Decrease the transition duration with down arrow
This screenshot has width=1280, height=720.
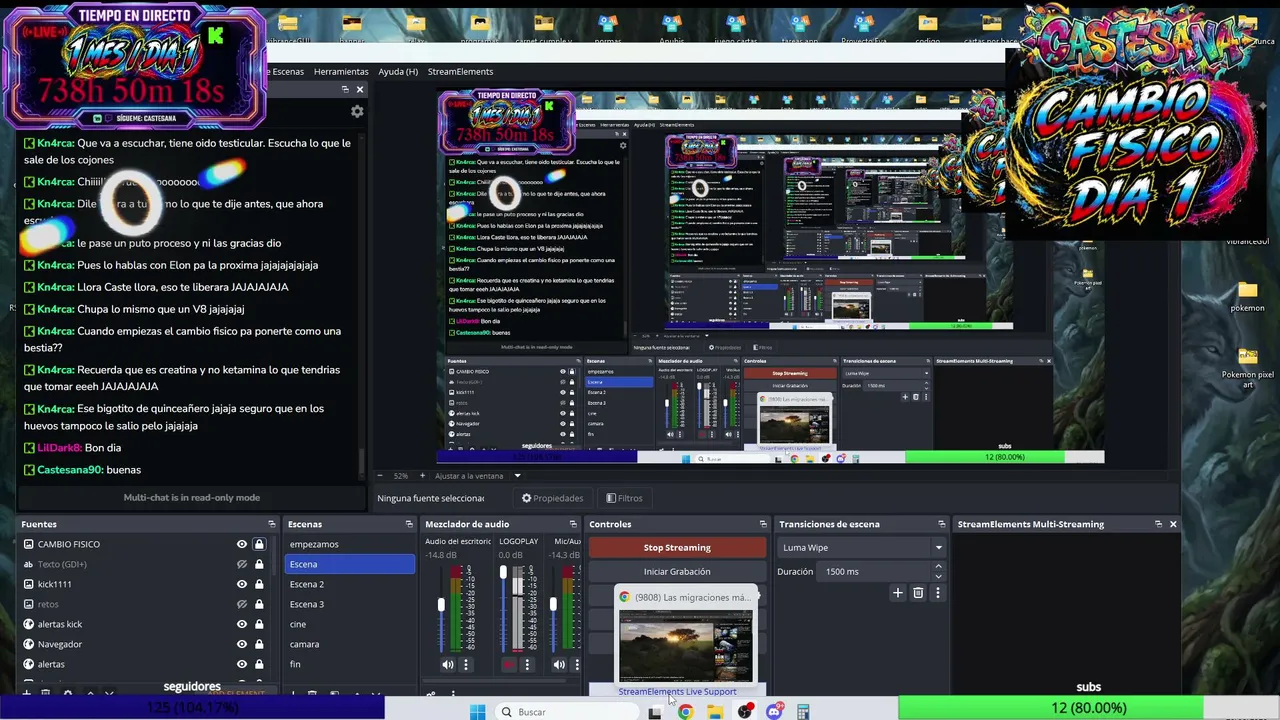pos(938,577)
